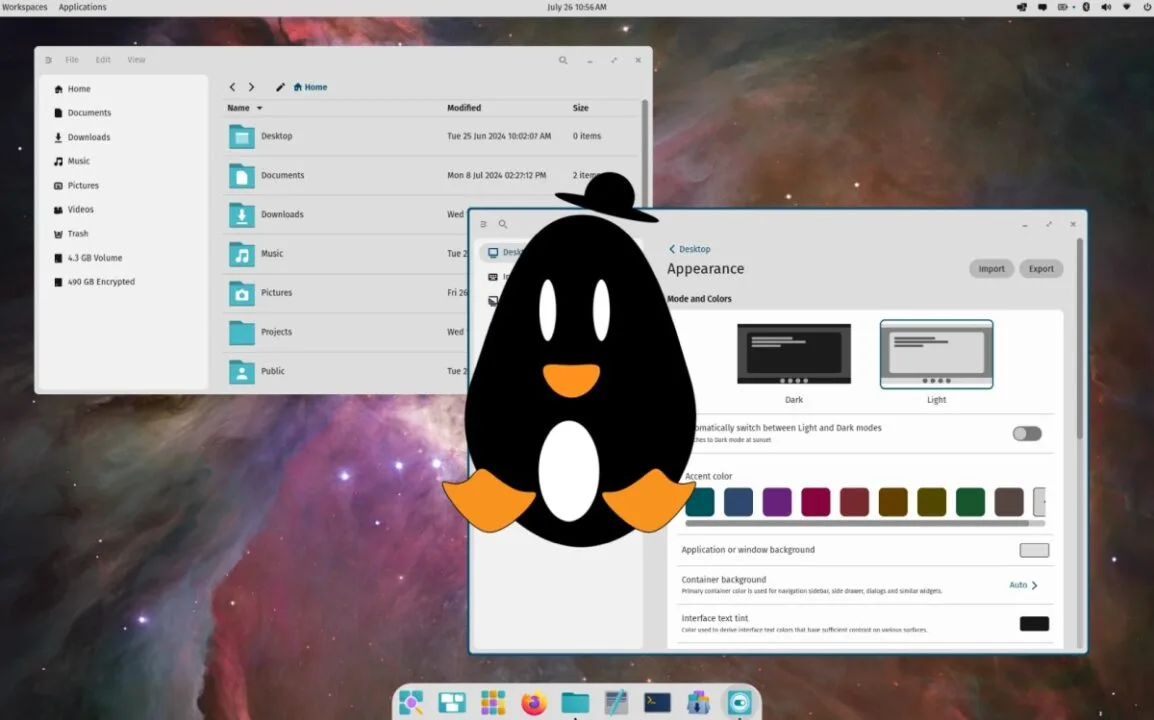Click the search icon in the file manager toolbar
The height and width of the screenshot is (720, 1154).
(x=563, y=60)
